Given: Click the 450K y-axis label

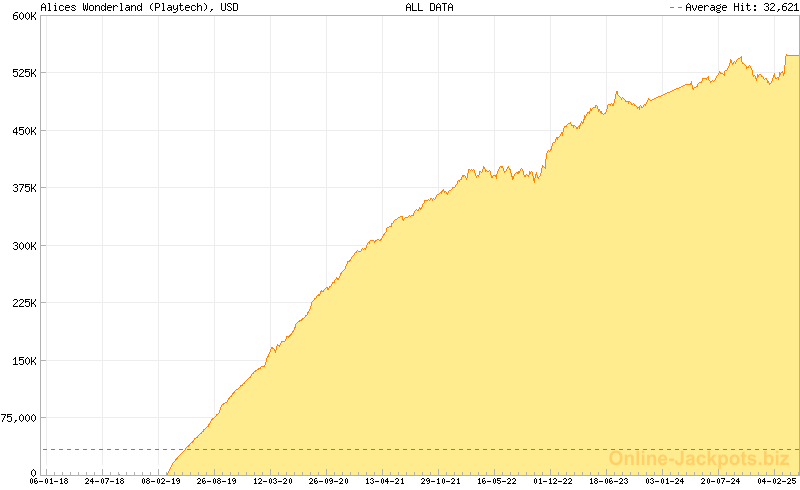Looking at the screenshot, I should pos(21,131).
